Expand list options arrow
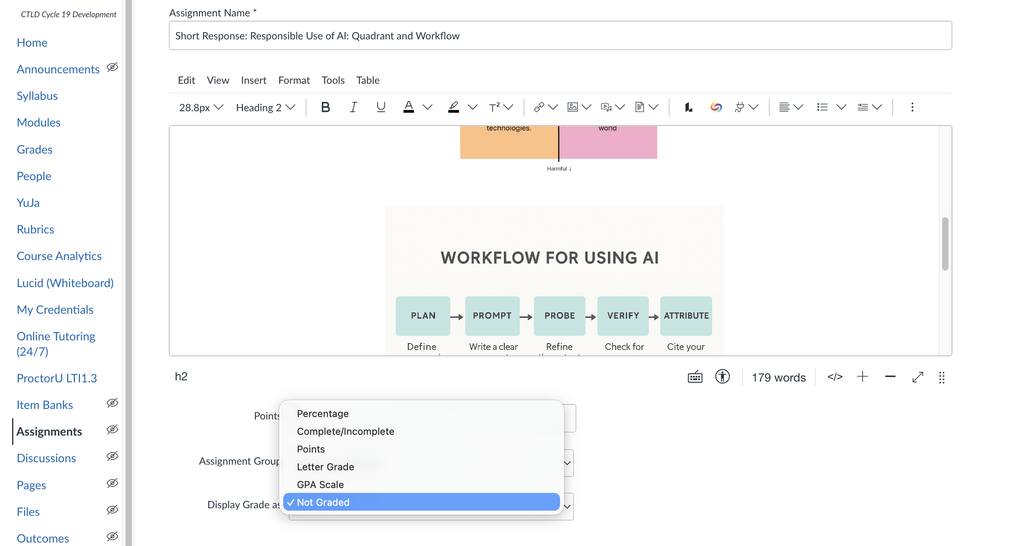Viewport: 1024px width, 546px height. click(841, 107)
